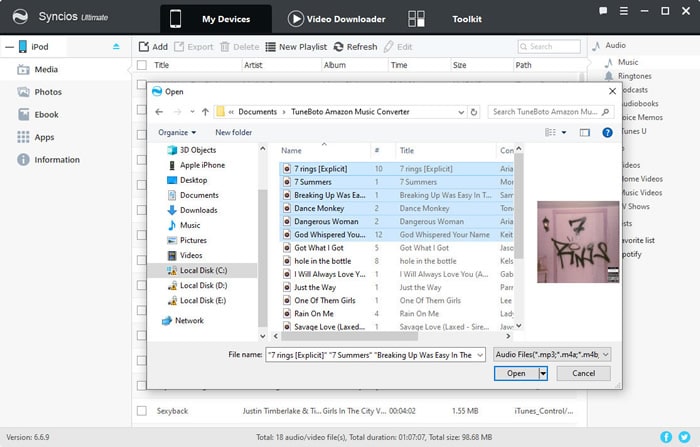Open the Audio Files type dropdown
The width and height of the screenshot is (700, 447).
point(552,355)
